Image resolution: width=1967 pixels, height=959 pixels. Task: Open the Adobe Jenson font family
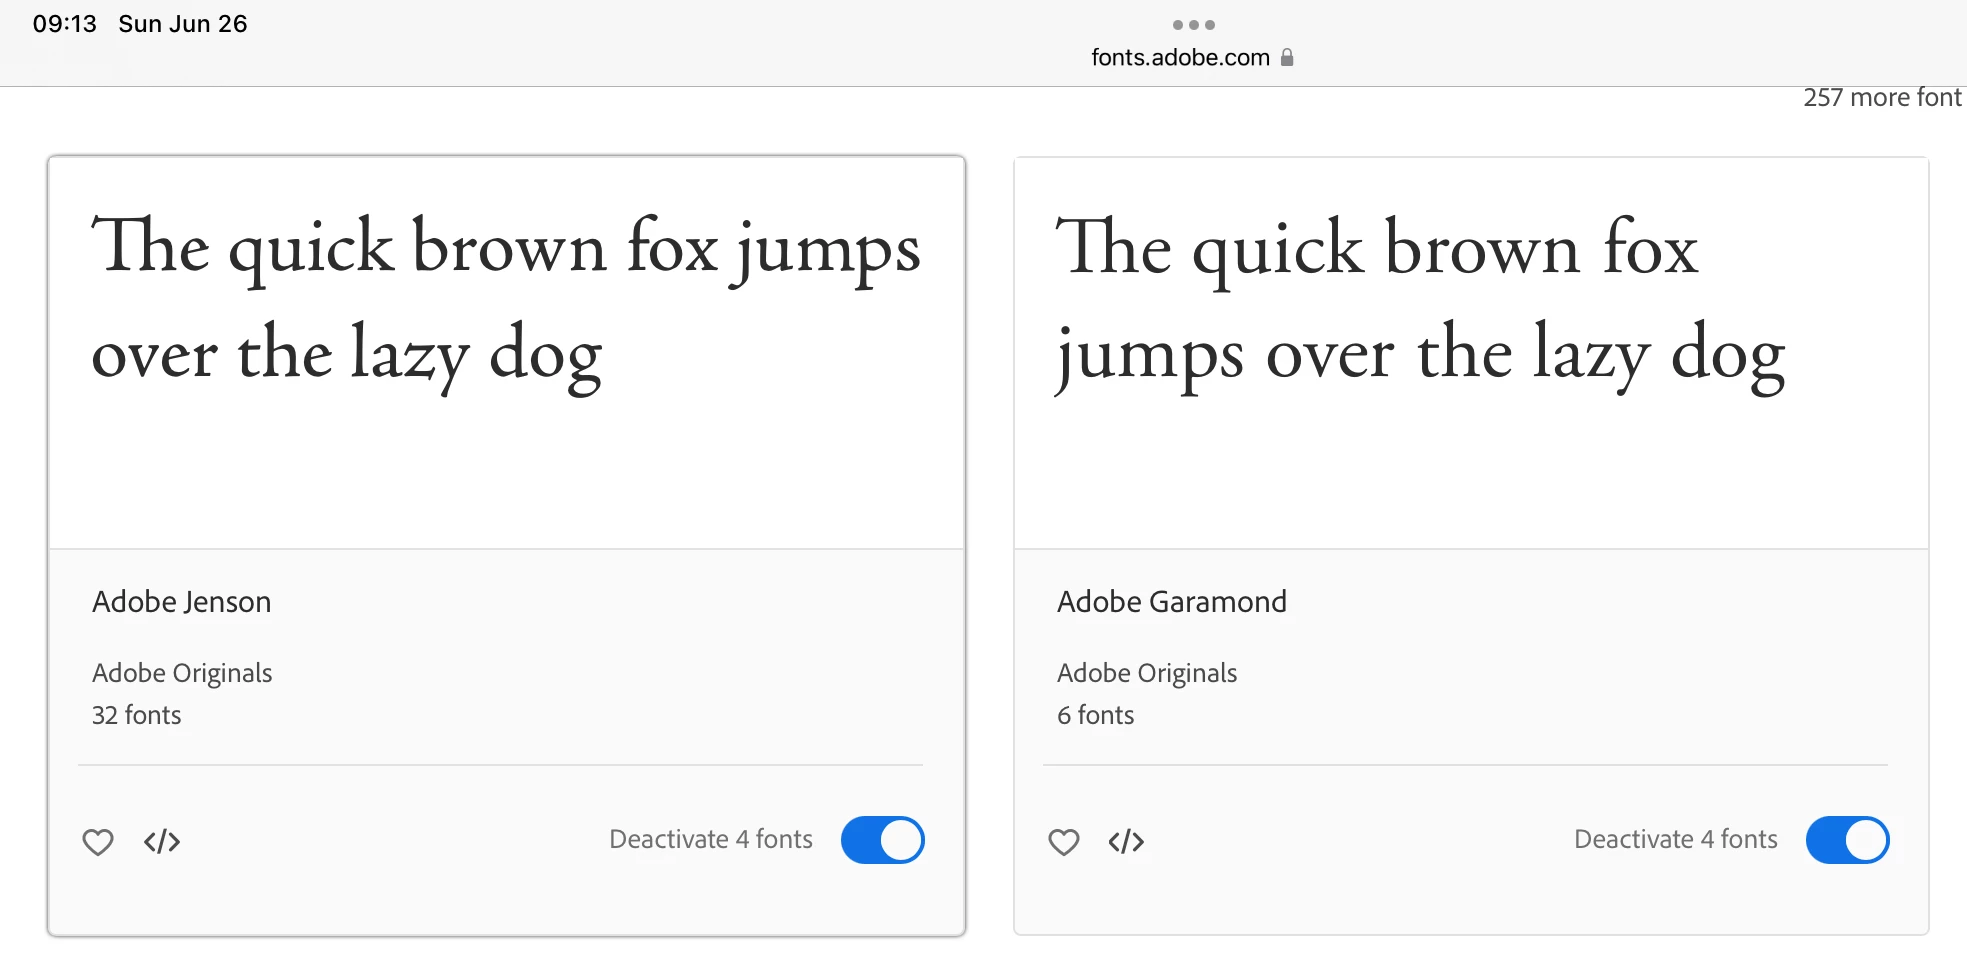182,602
